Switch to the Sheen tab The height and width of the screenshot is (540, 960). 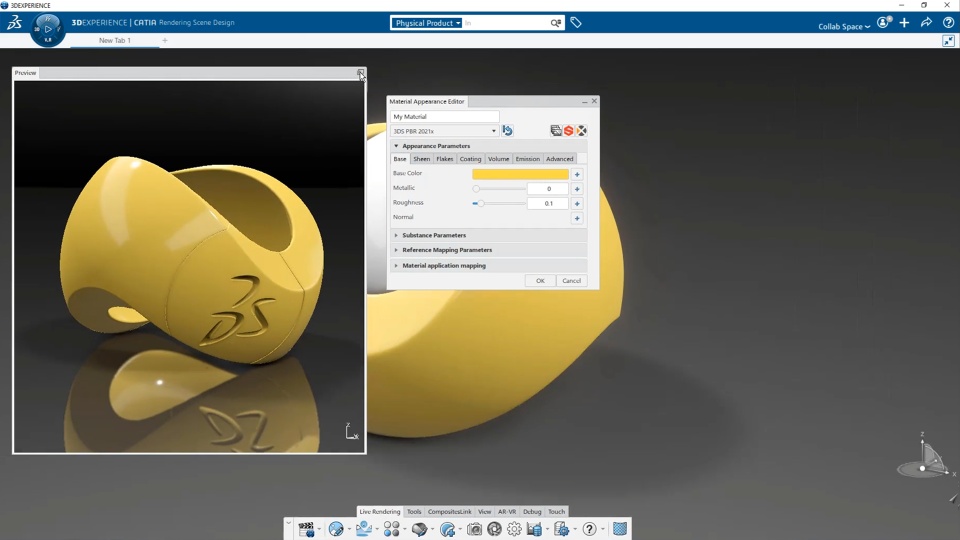click(421, 159)
